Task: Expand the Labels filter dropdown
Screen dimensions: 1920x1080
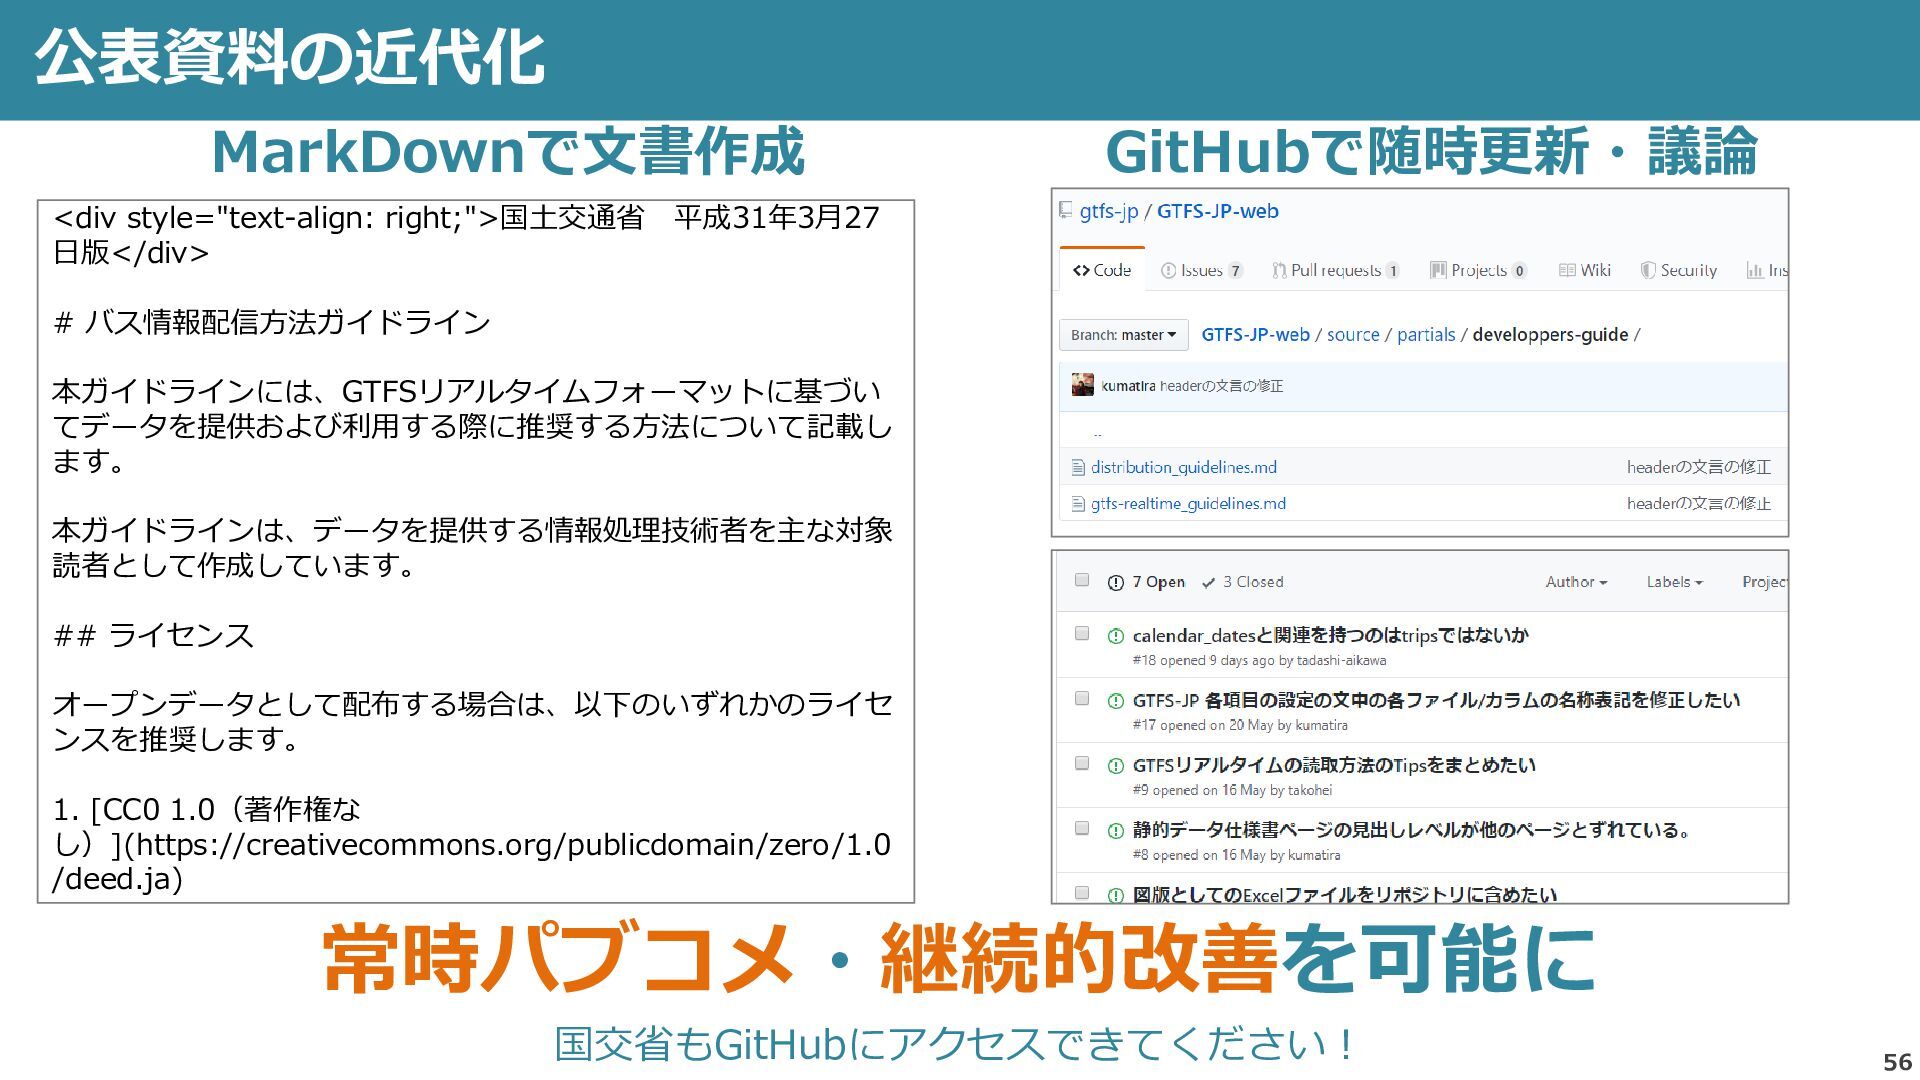Action: click(1674, 582)
